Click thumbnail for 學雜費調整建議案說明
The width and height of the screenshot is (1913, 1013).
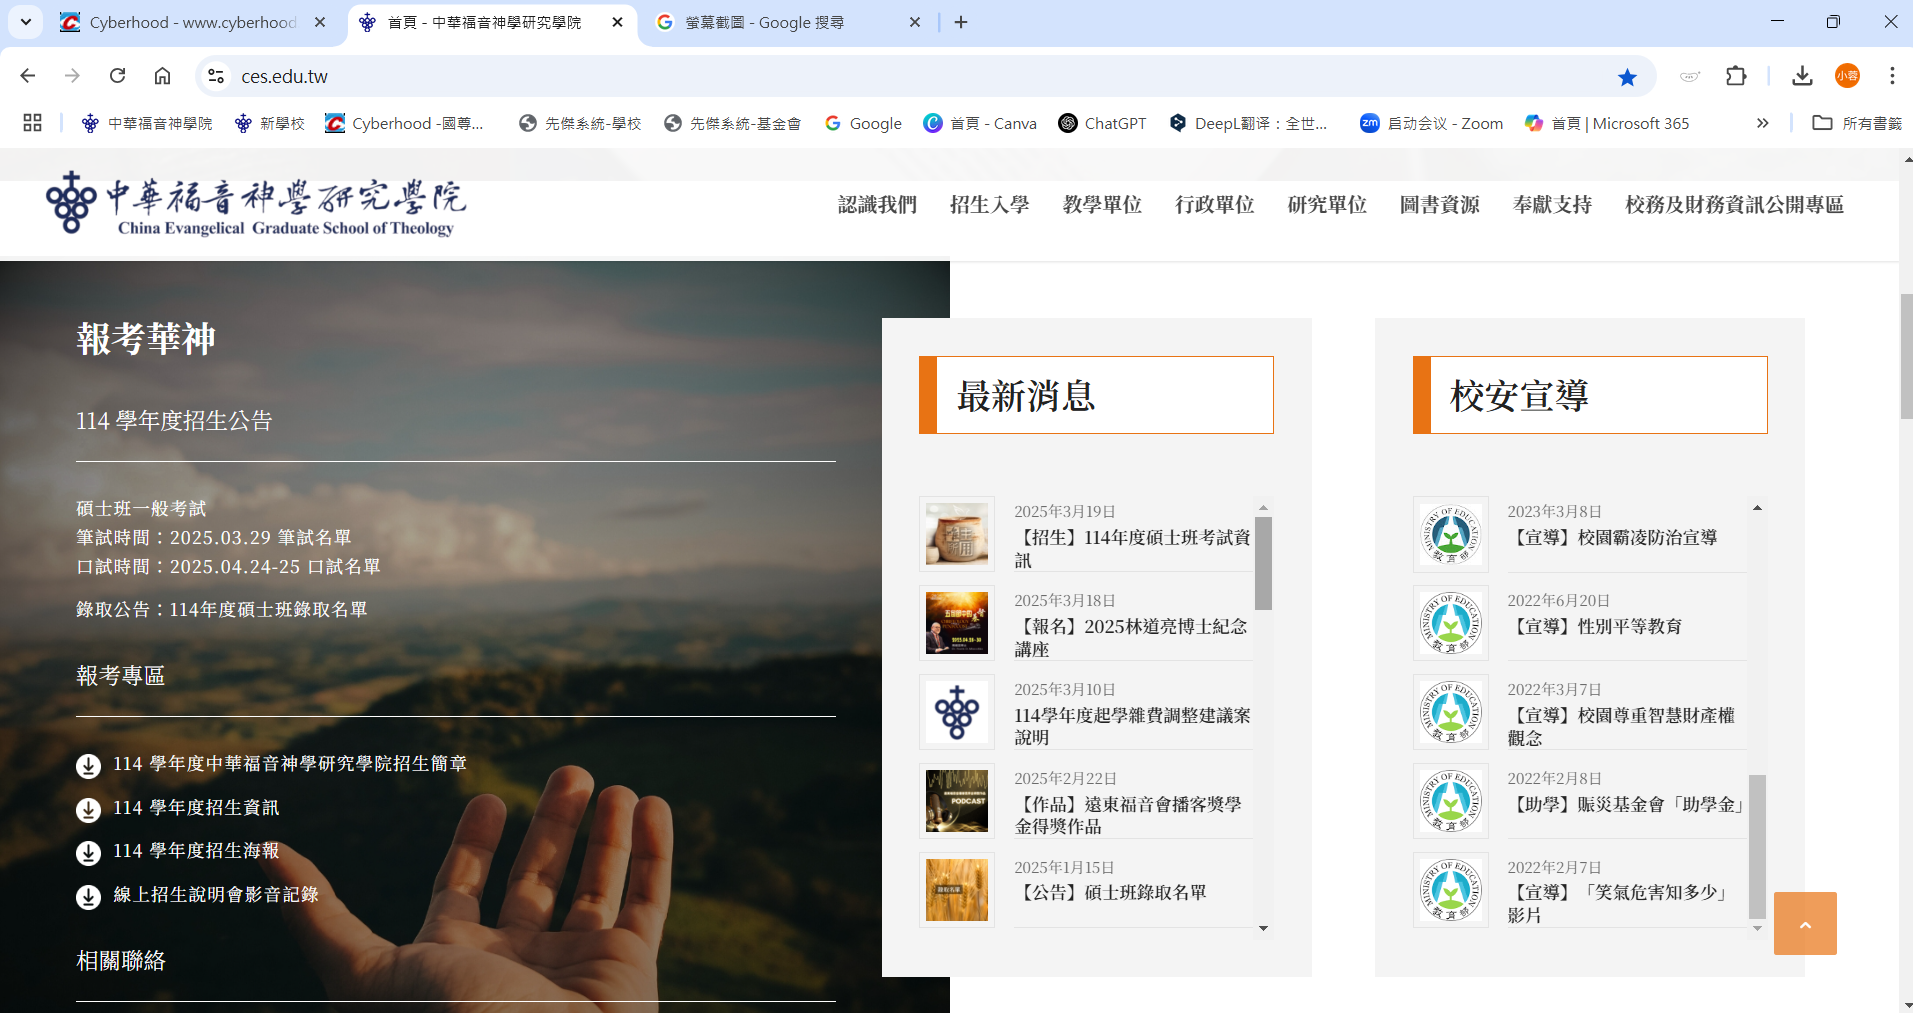(x=957, y=712)
